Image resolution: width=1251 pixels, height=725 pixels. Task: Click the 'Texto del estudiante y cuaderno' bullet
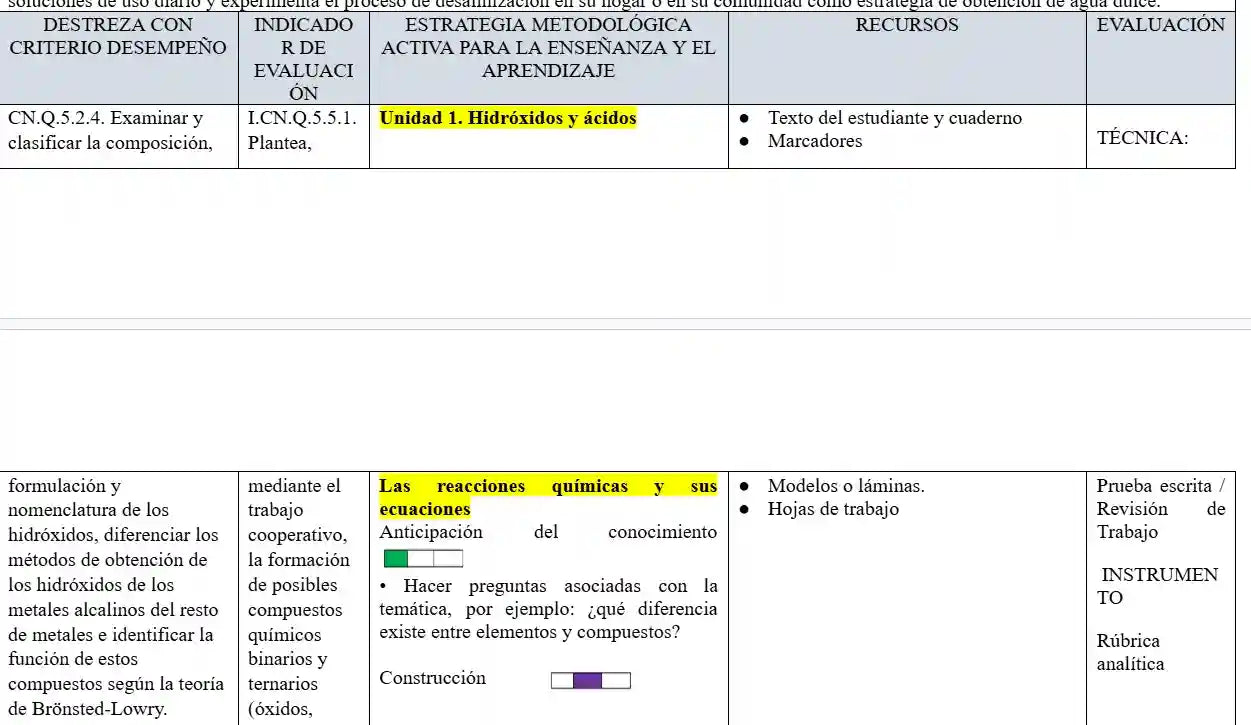click(x=894, y=118)
